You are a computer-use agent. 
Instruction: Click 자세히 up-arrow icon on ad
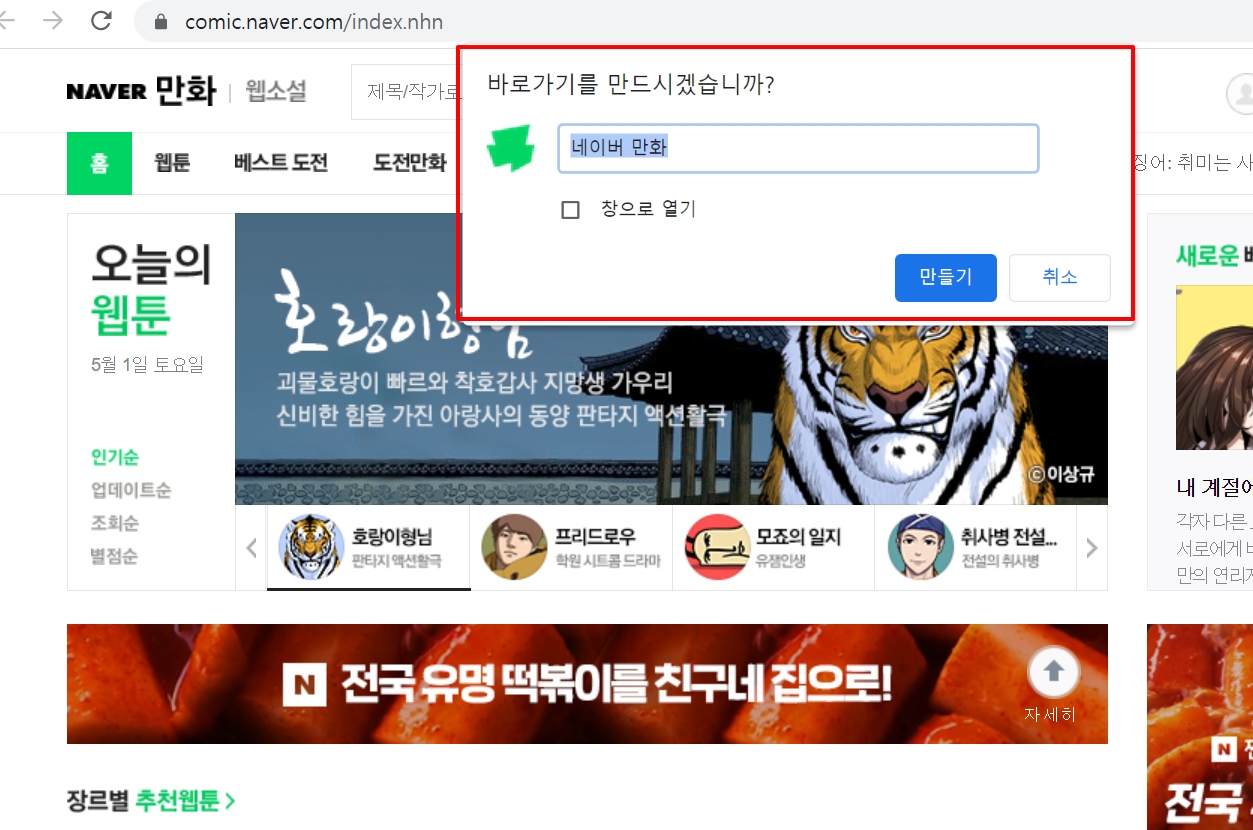pyautogui.click(x=1053, y=673)
